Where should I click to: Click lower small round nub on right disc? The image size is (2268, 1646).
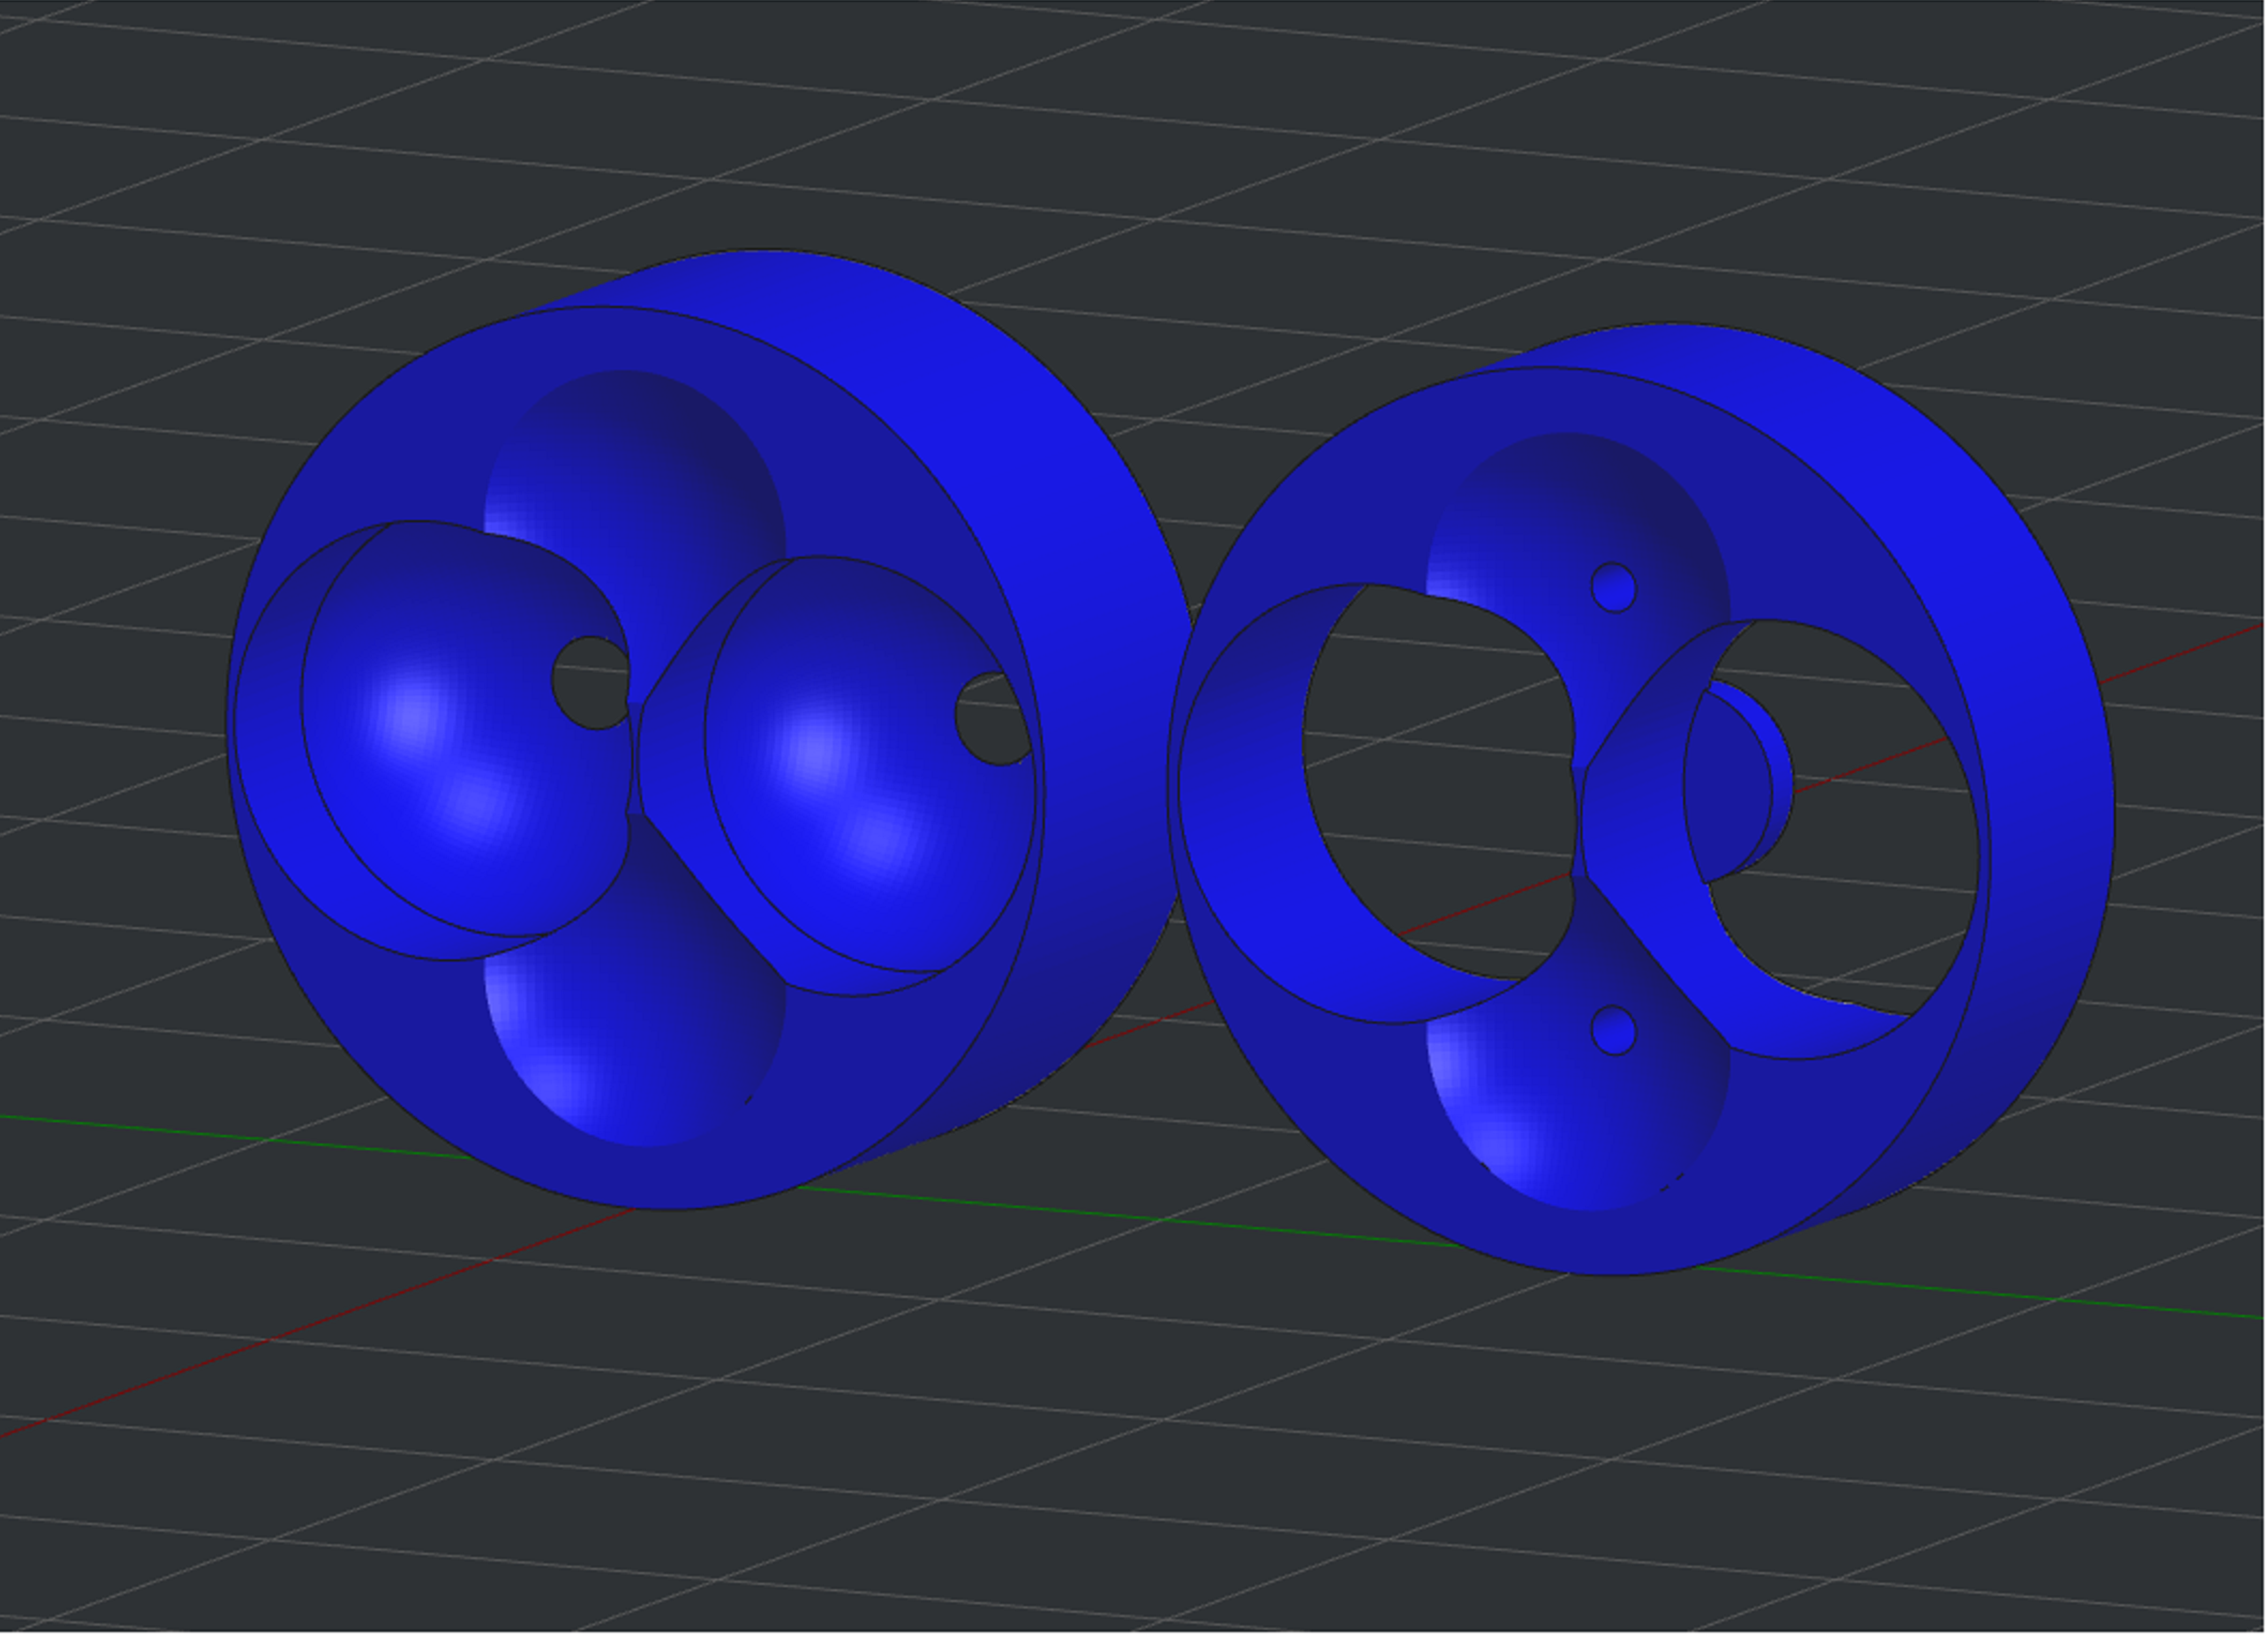(x=1613, y=1031)
